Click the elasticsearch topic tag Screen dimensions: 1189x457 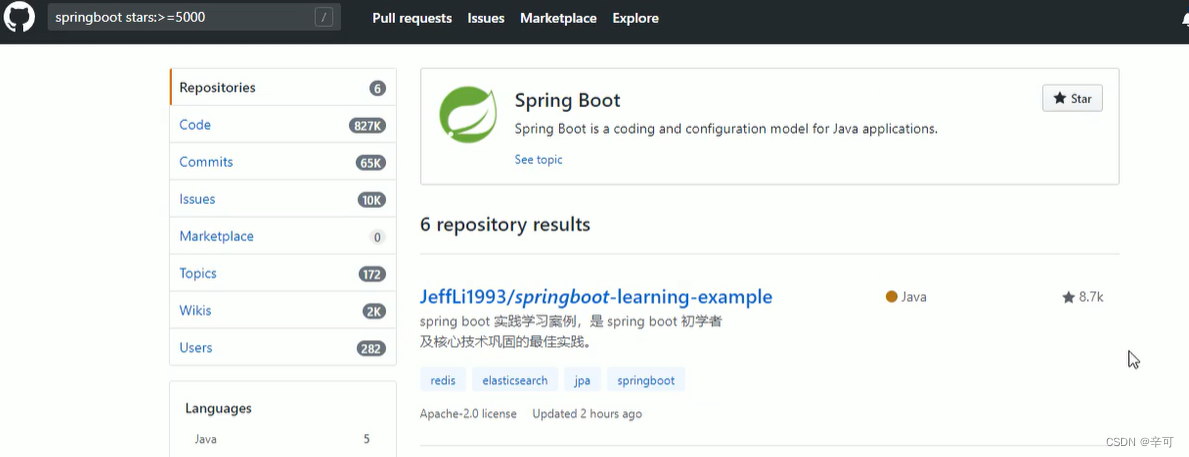coord(515,380)
